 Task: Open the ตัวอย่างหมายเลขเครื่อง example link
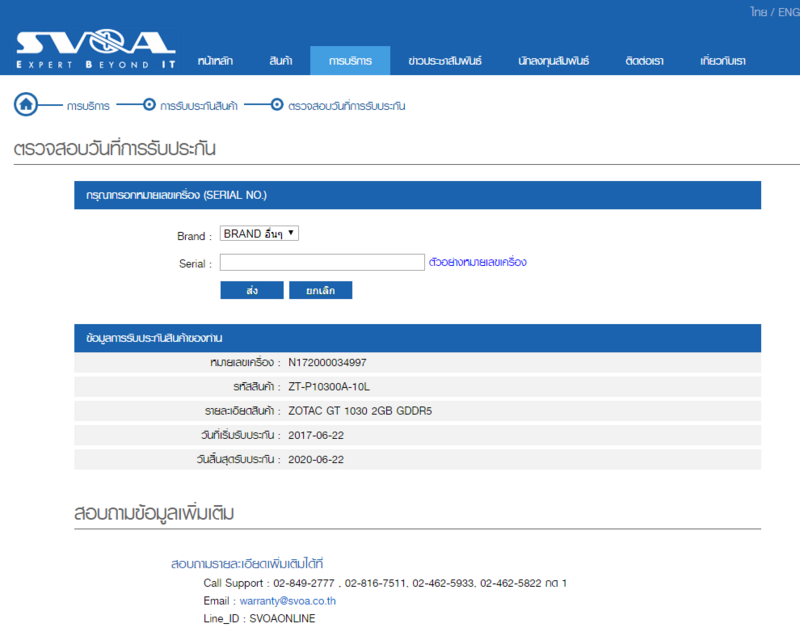pyautogui.click(x=478, y=262)
